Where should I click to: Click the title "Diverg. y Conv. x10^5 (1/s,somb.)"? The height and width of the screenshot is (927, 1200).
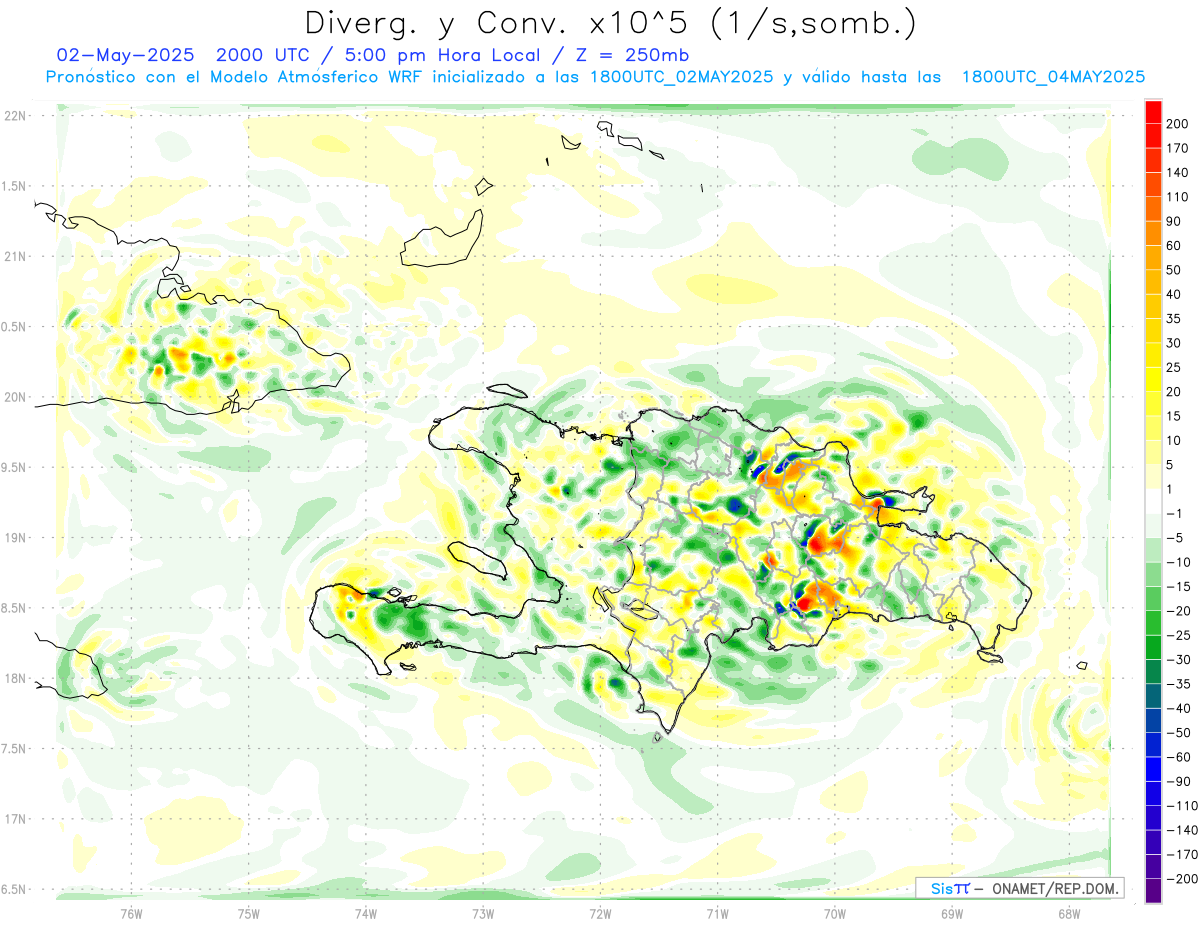pyautogui.click(x=610, y=23)
